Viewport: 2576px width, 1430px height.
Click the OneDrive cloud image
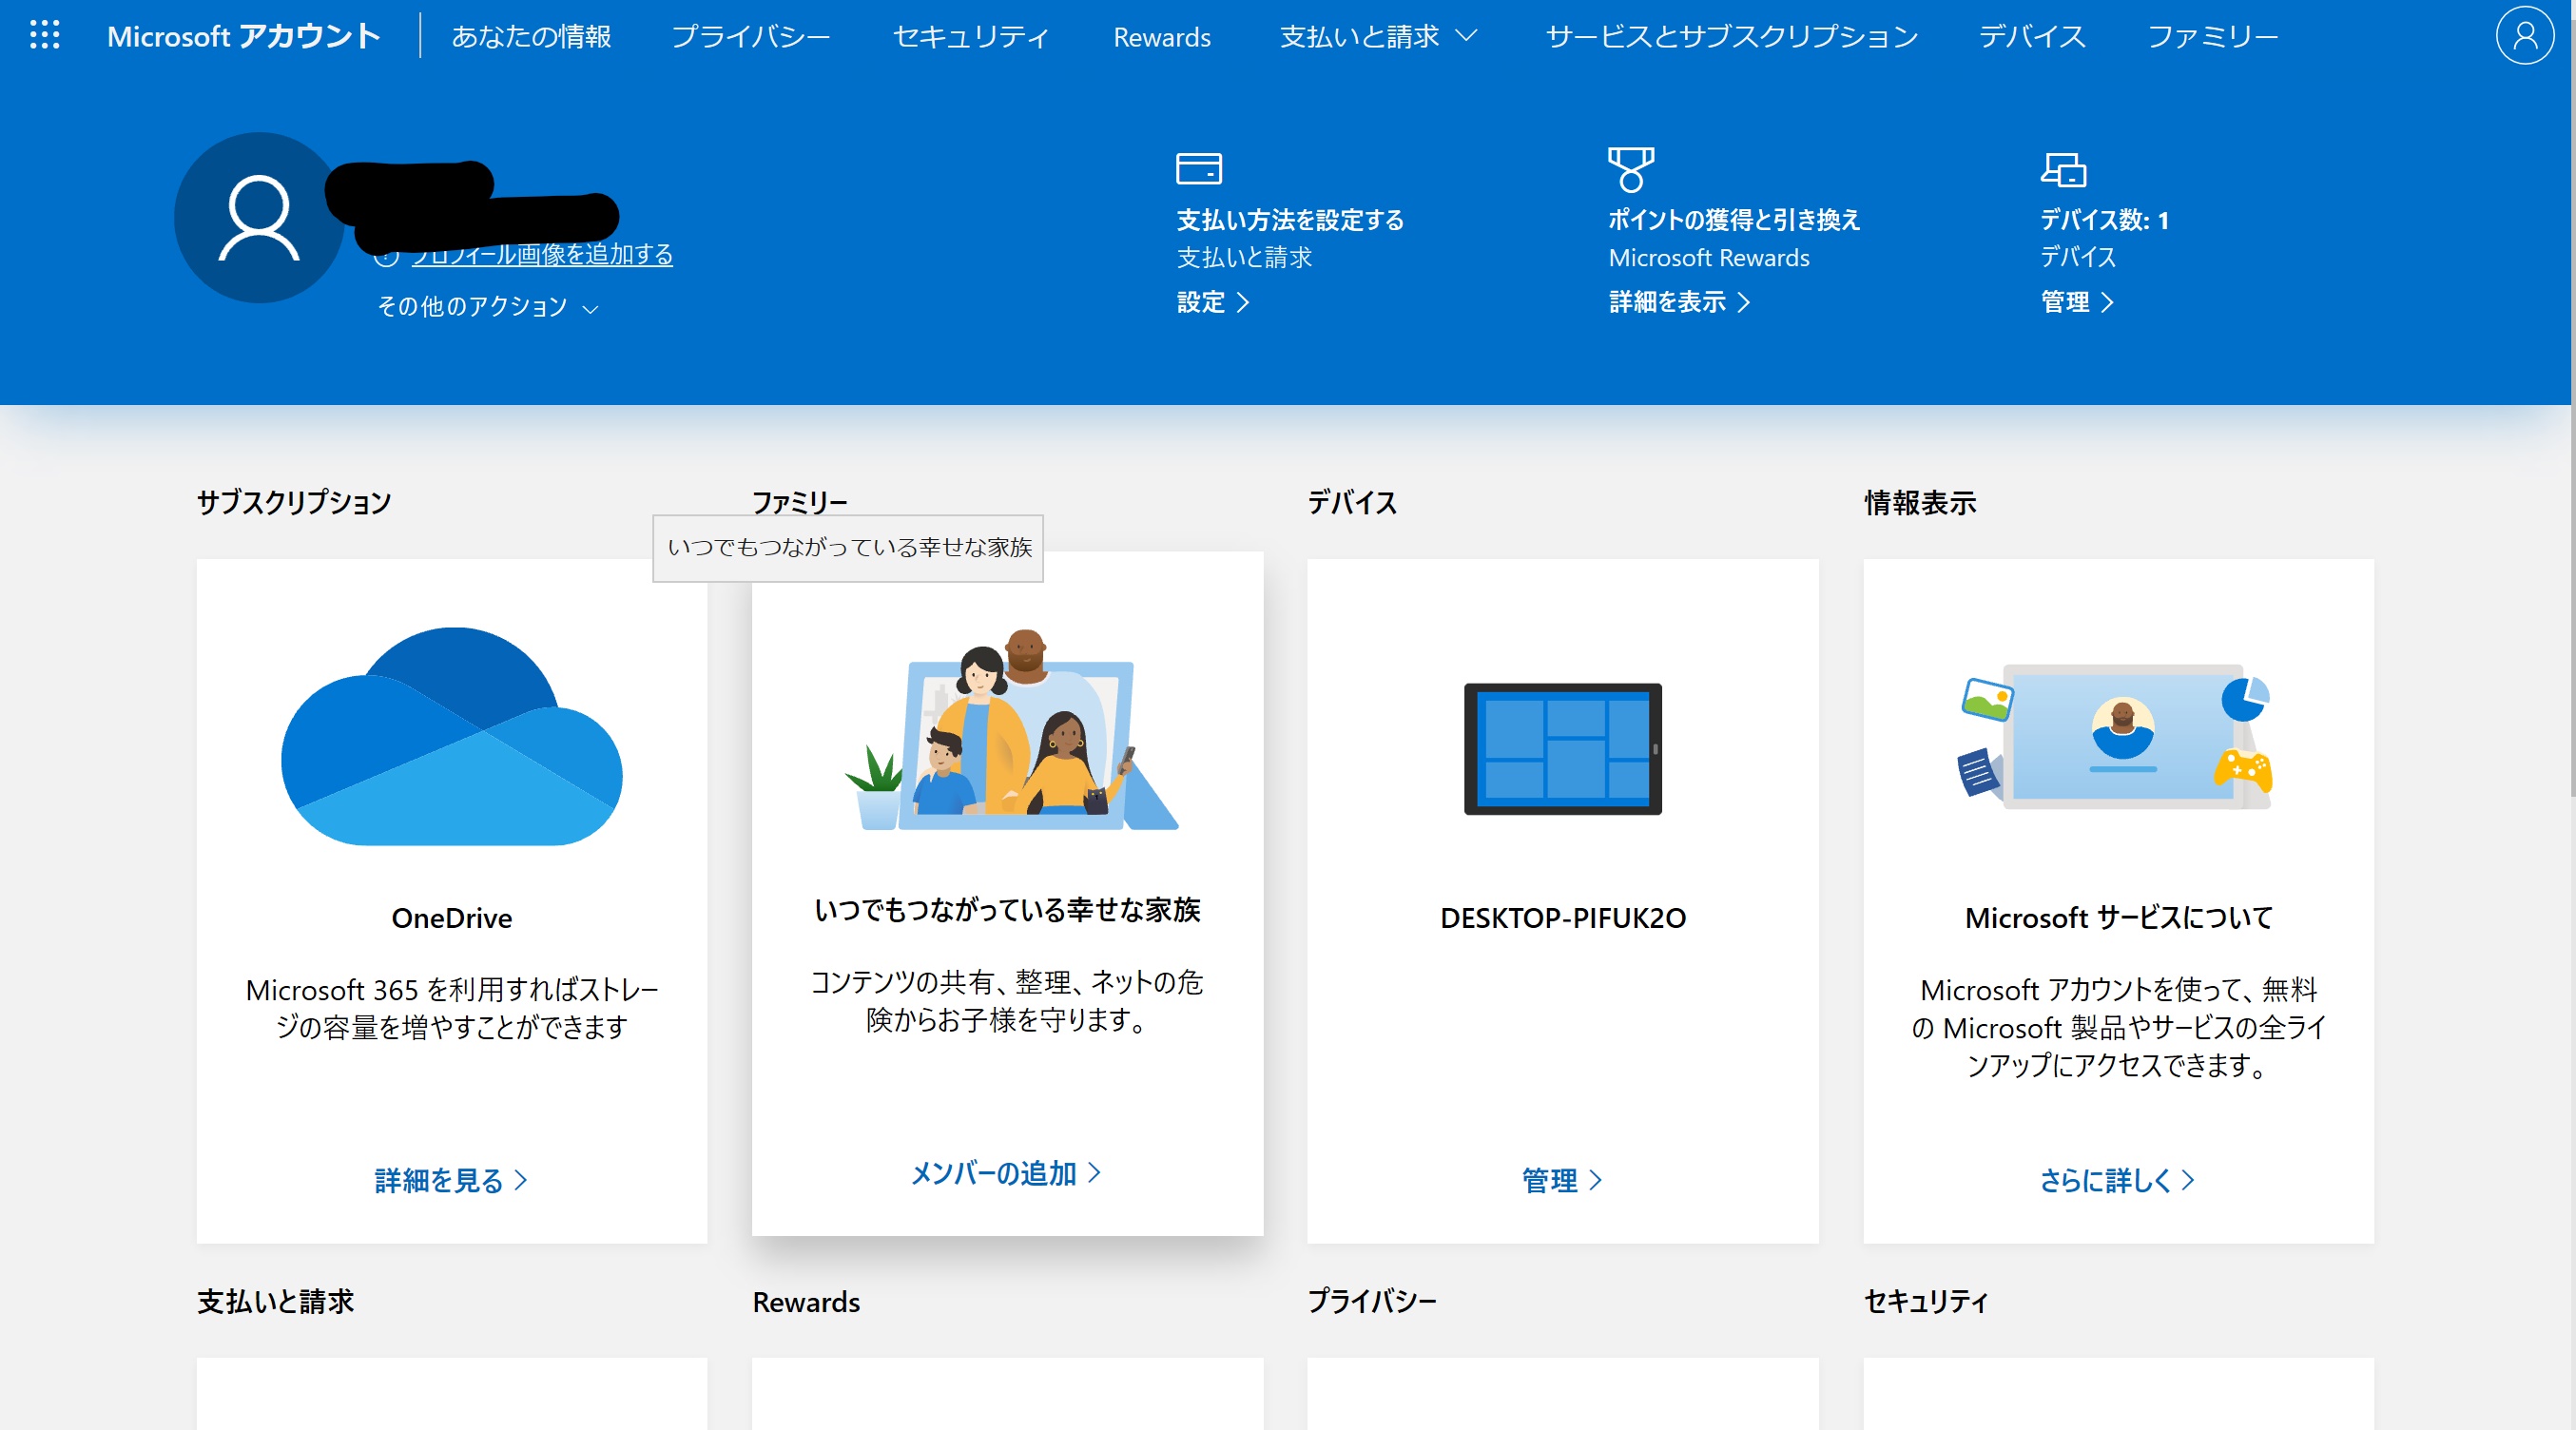(x=452, y=736)
